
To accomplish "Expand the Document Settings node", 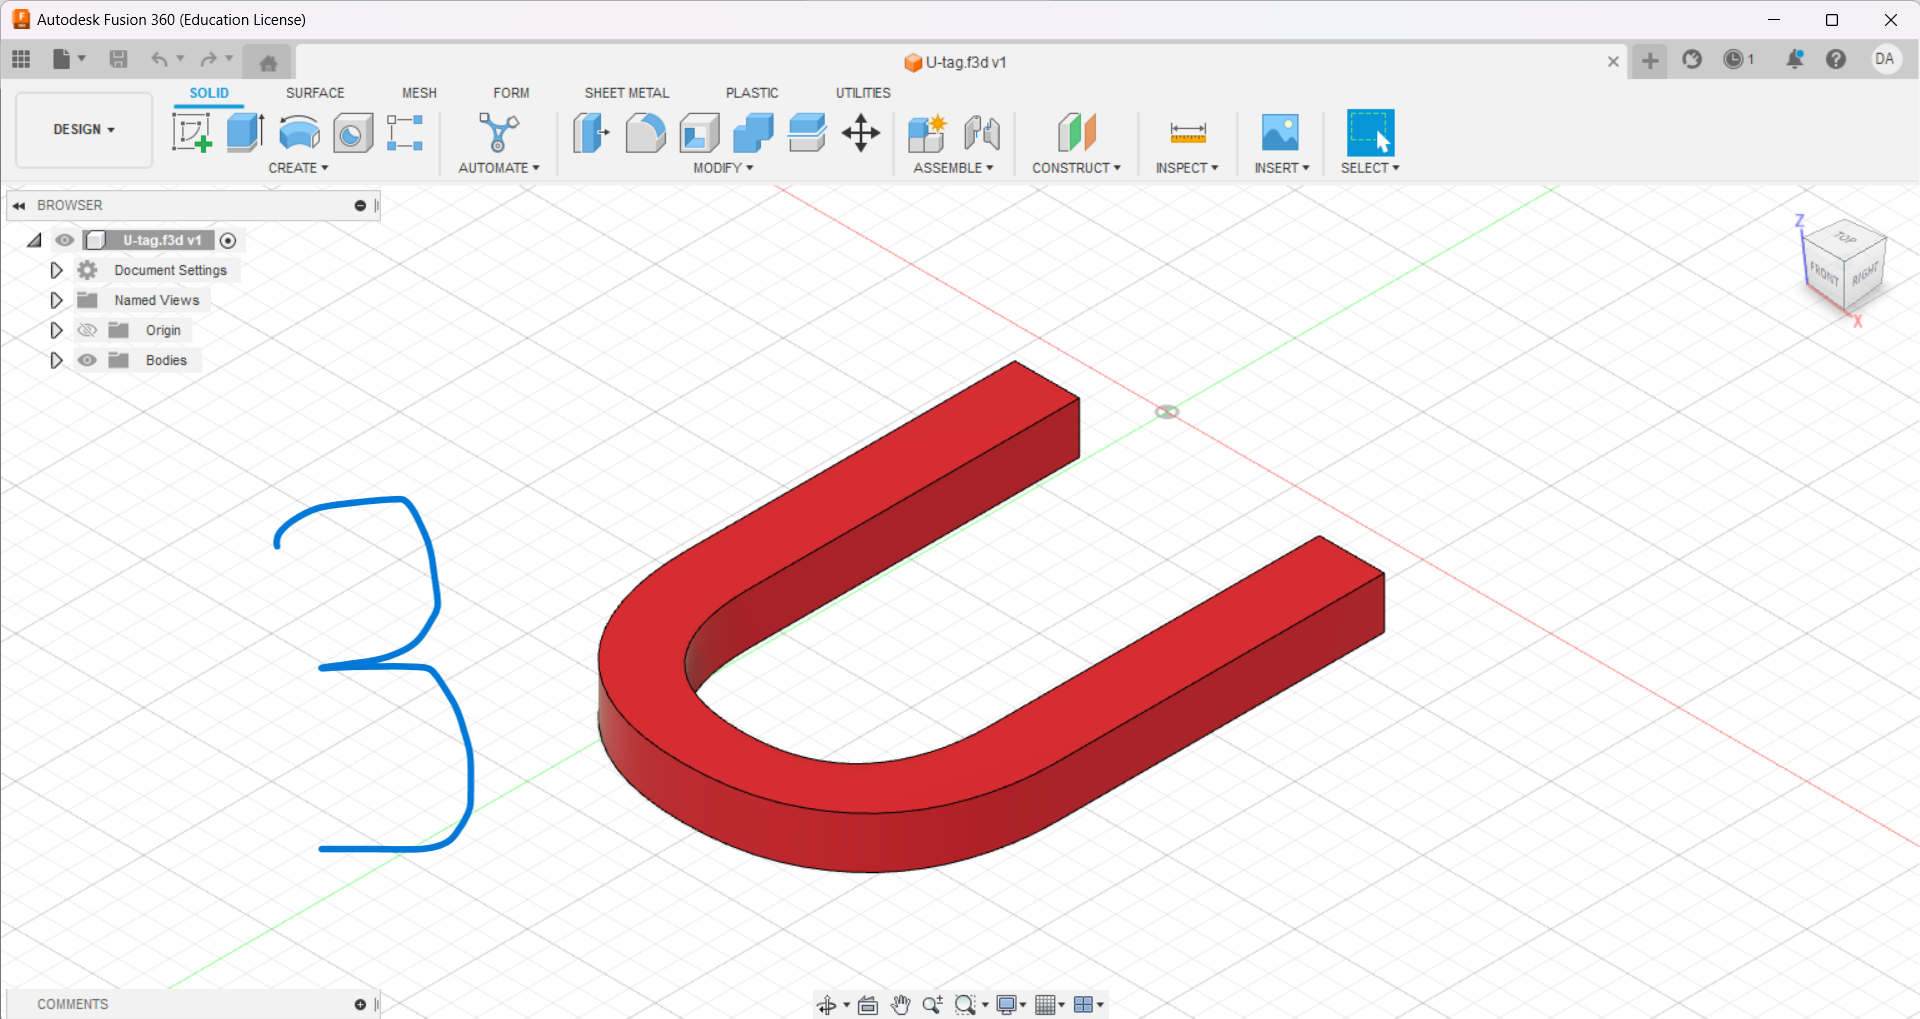I will point(56,270).
